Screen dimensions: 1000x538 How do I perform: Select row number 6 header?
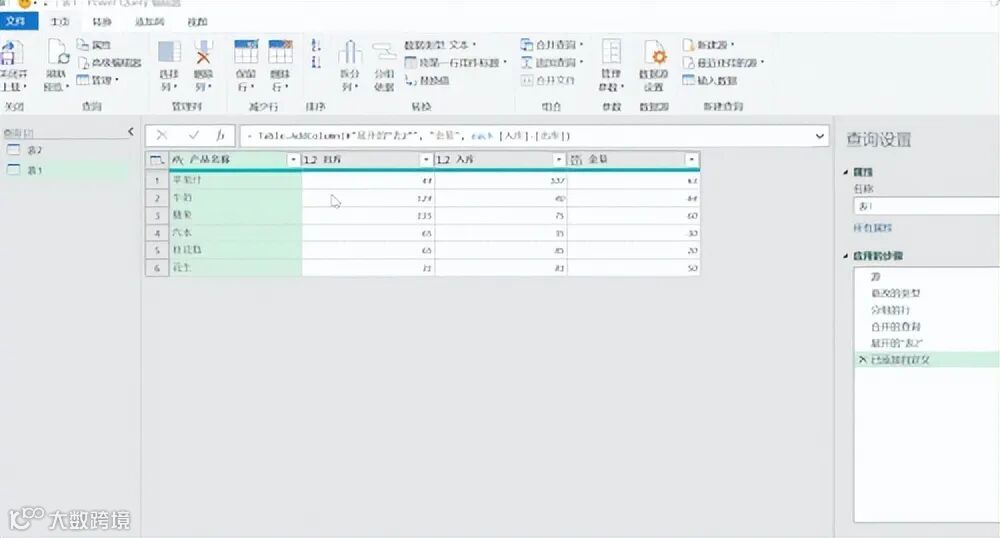point(157,268)
